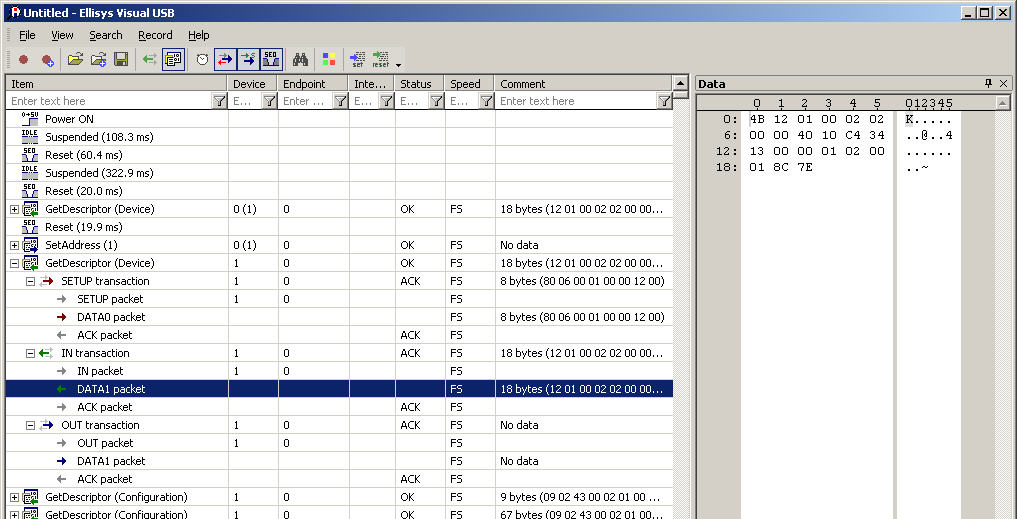Toggle the red-blue arrows transactions filter
1017x519 pixels.
[x=225, y=60]
